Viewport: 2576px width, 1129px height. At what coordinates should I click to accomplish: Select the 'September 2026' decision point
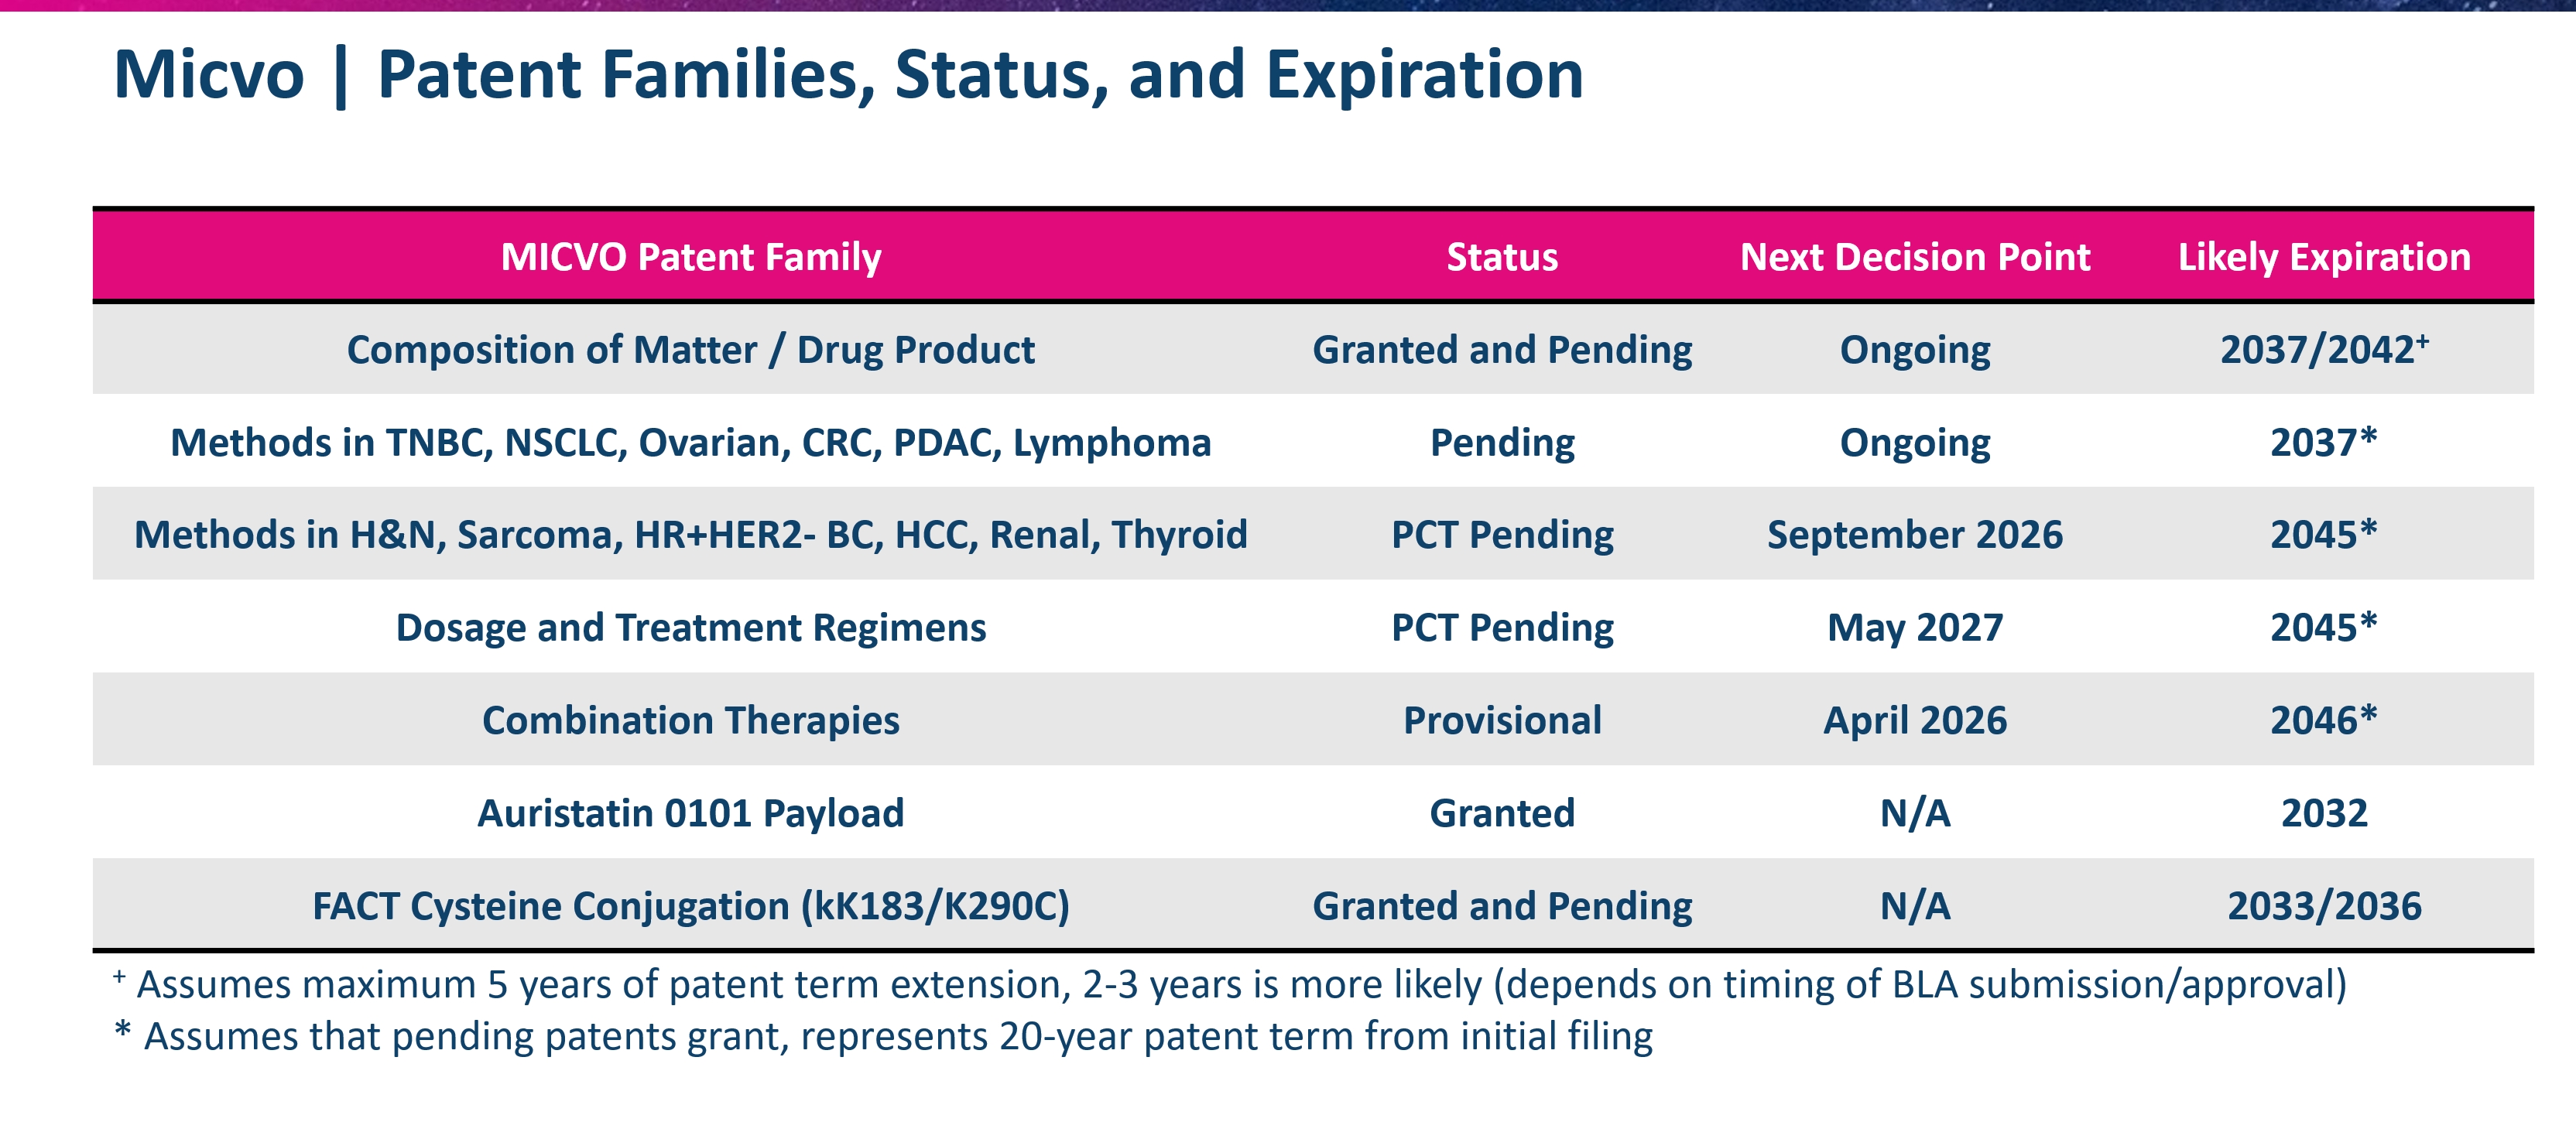point(1914,535)
